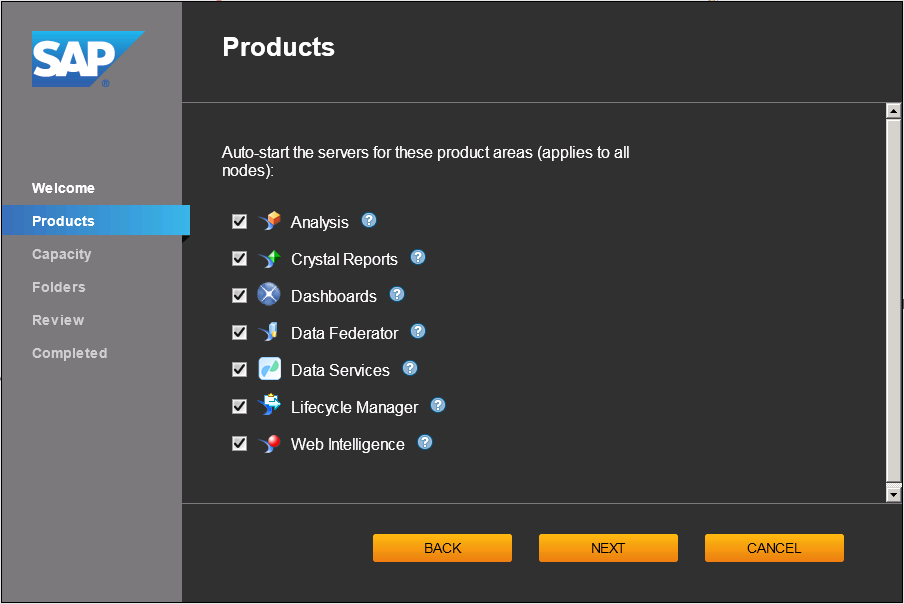Uncheck the Web Intelligence checkbox
Screen dimensions: 904x604
239,443
